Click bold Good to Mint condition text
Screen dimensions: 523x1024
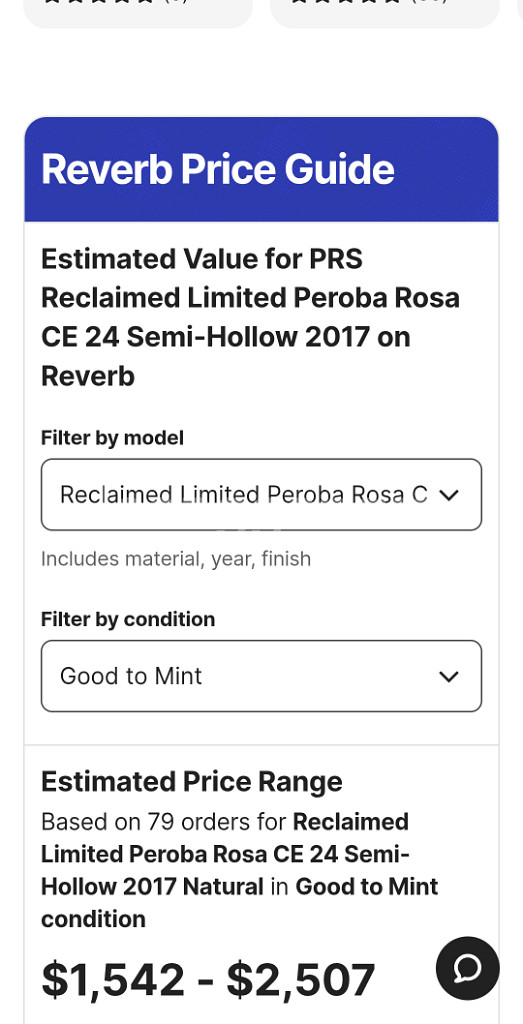point(239,903)
